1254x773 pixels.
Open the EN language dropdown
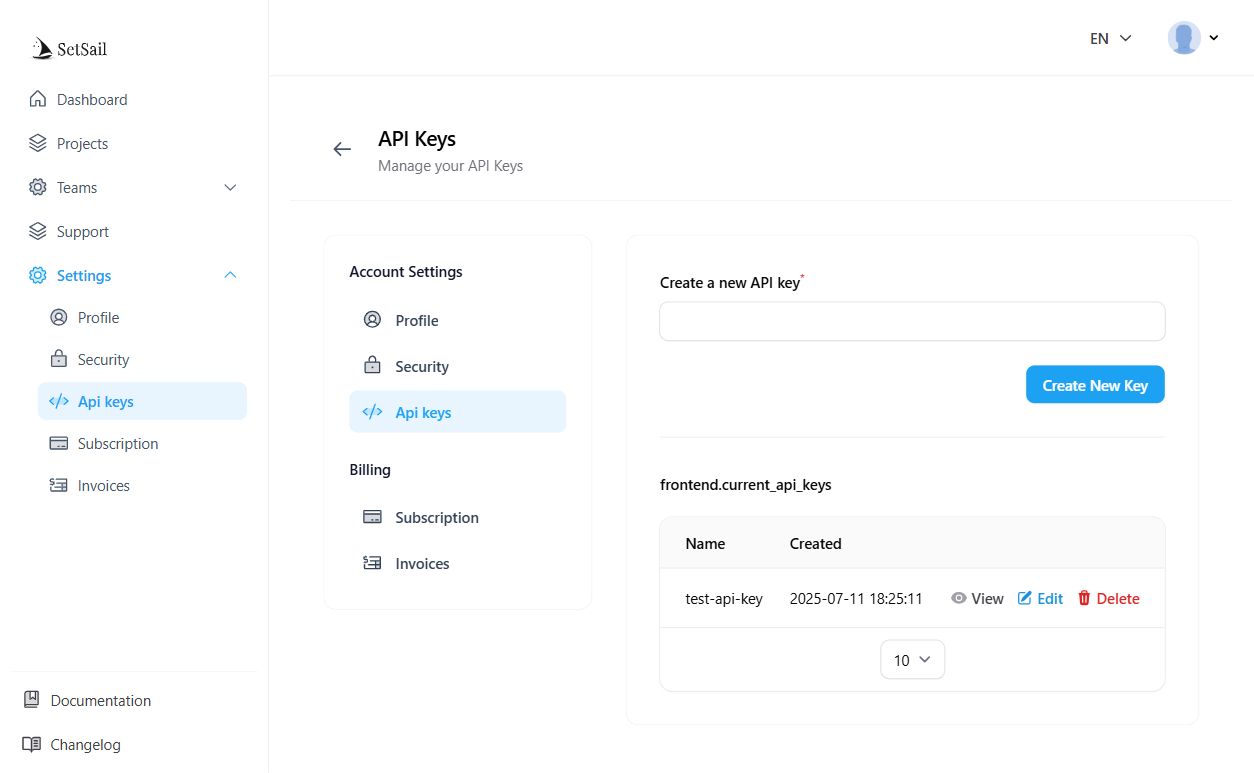tap(1110, 38)
